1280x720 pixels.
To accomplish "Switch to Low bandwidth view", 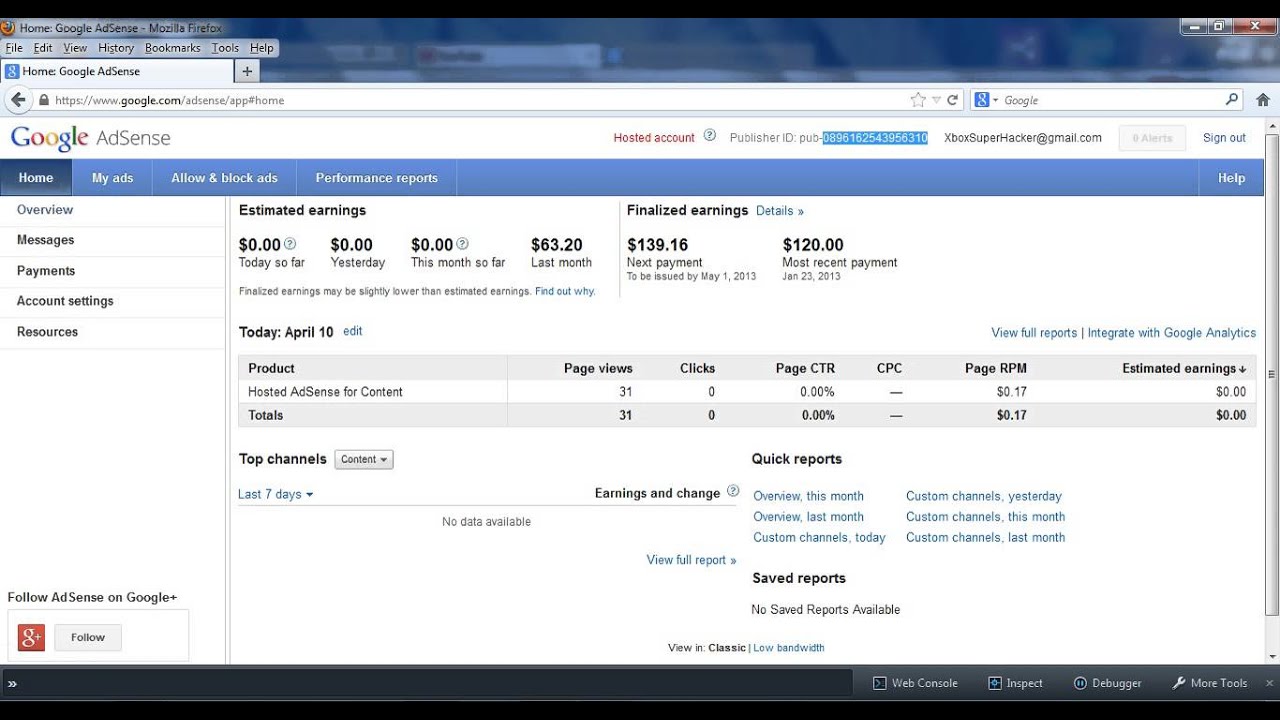I will click(x=789, y=648).
